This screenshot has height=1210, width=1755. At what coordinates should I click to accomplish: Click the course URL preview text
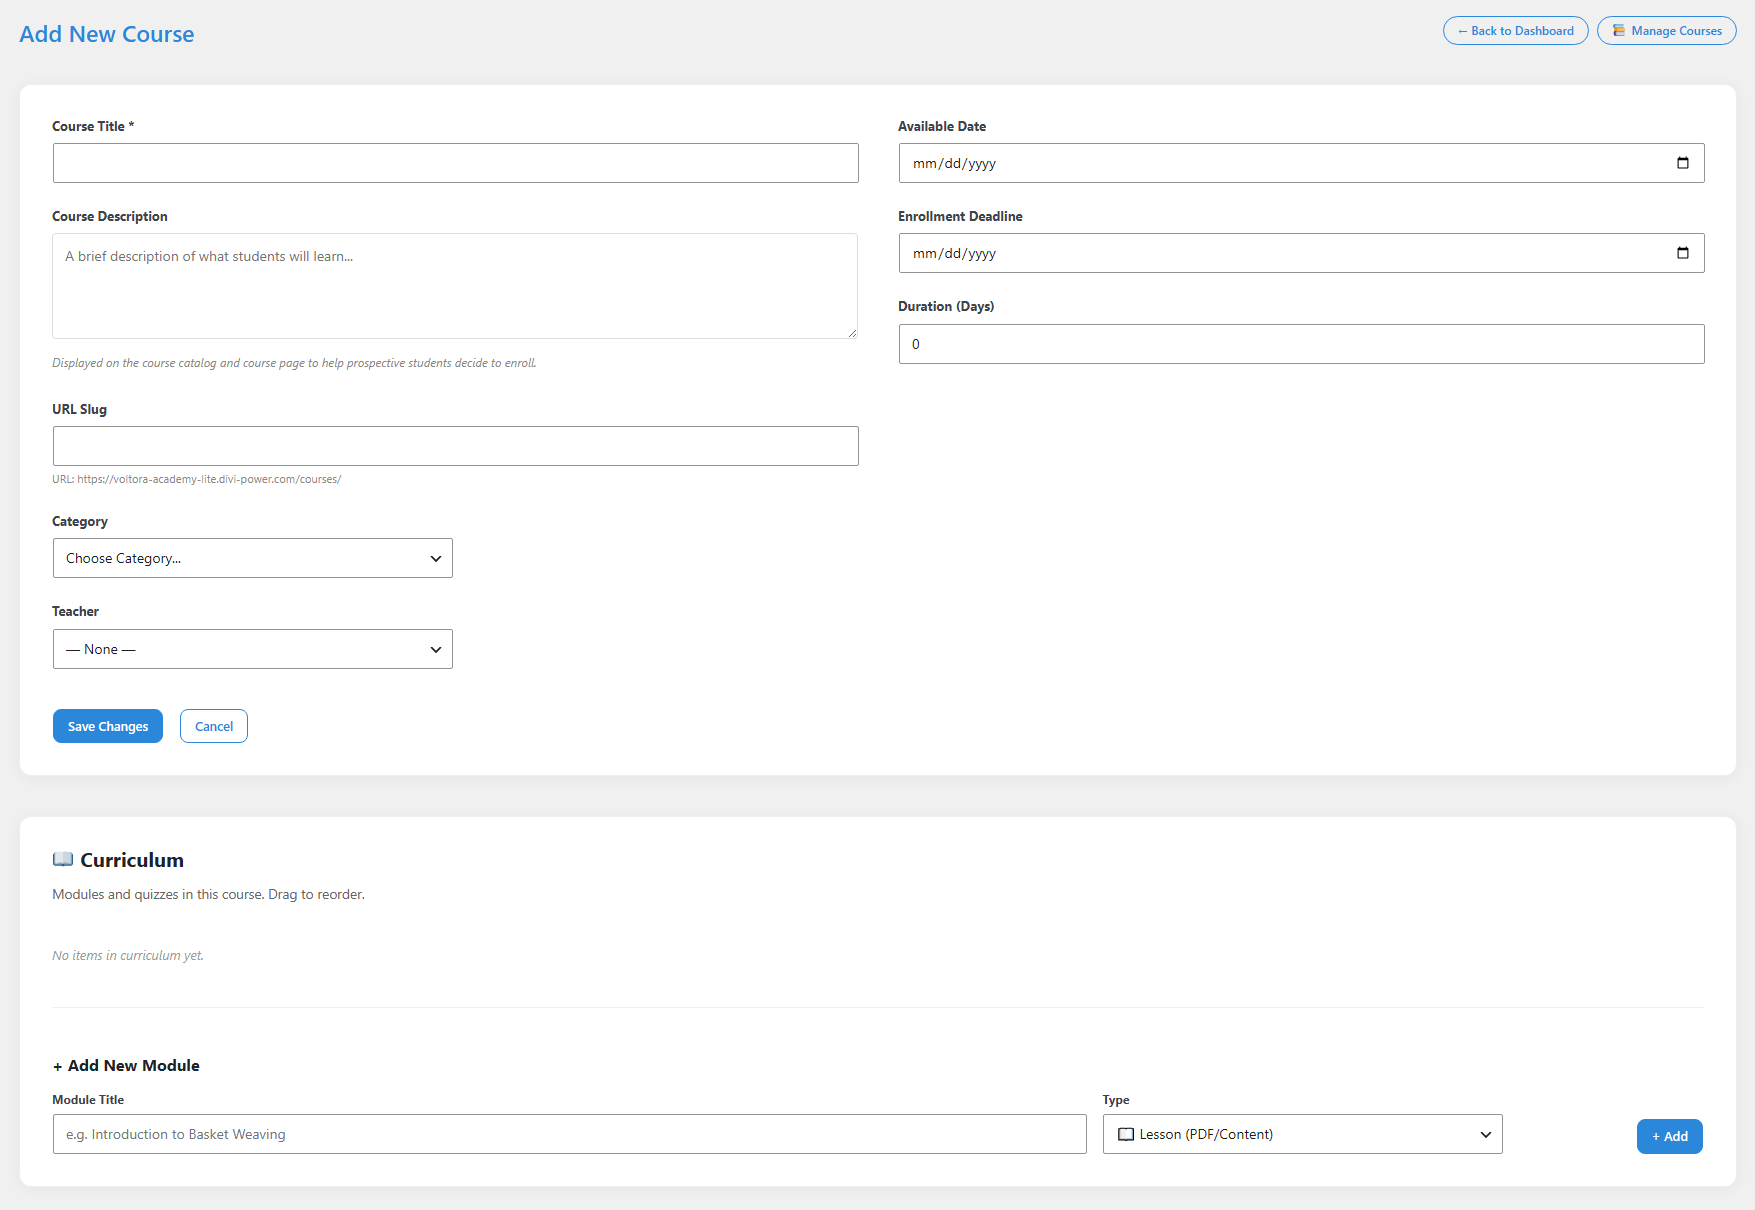pyautogui.click(x=197, y=479)
